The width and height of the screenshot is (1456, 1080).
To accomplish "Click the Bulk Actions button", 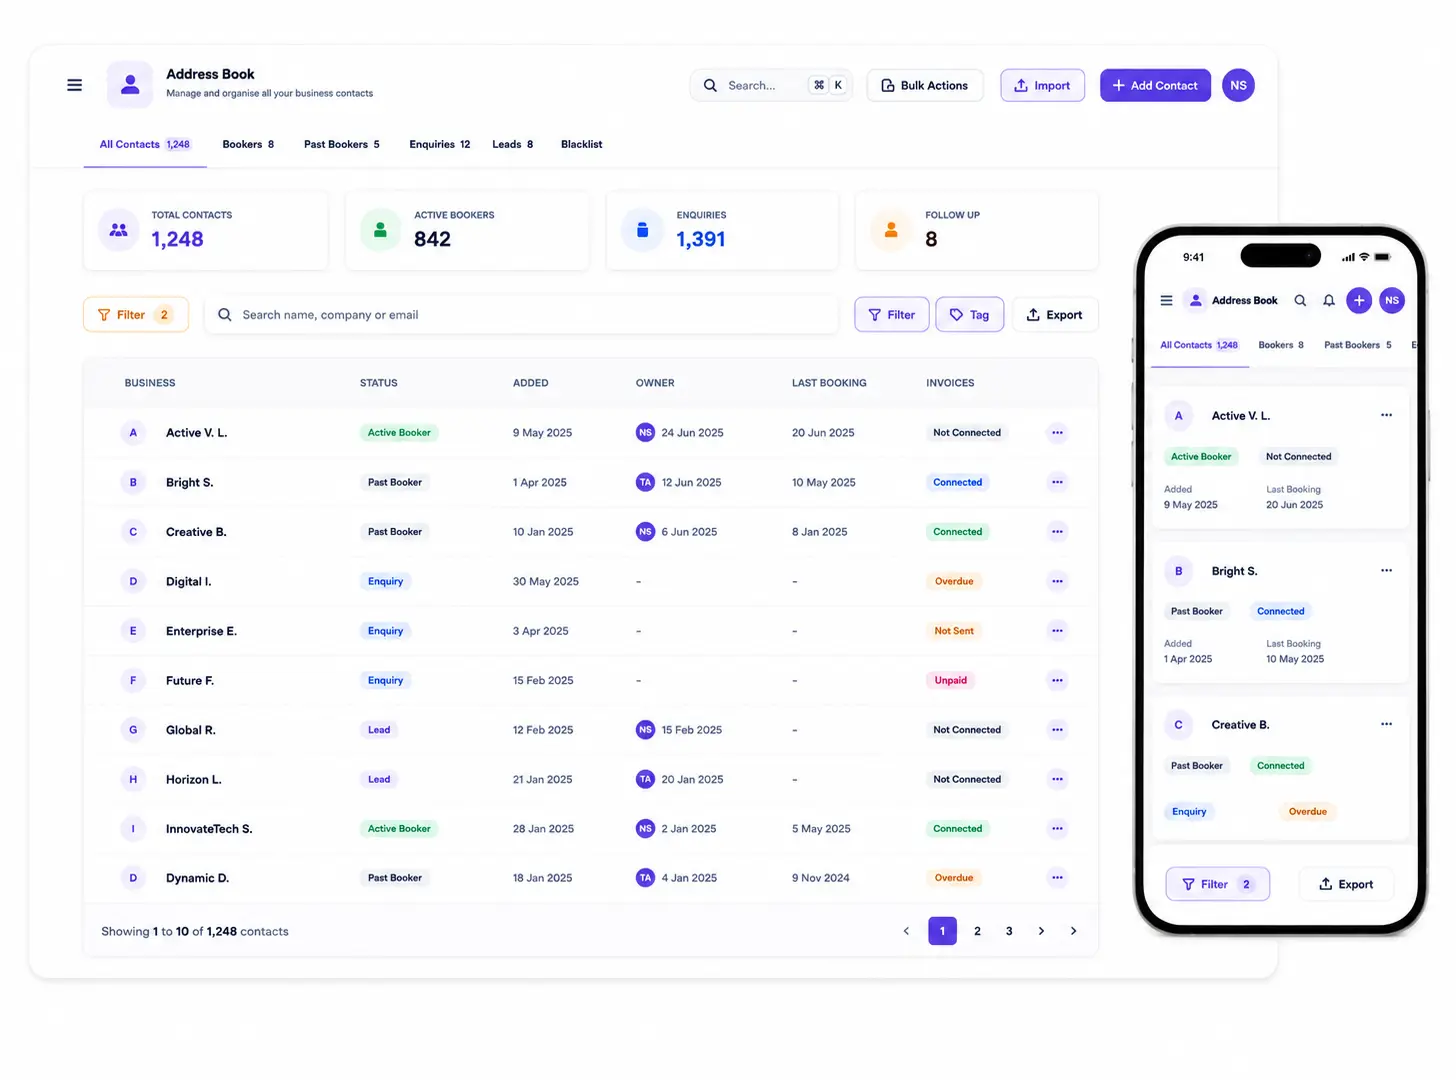I will 925,85.
